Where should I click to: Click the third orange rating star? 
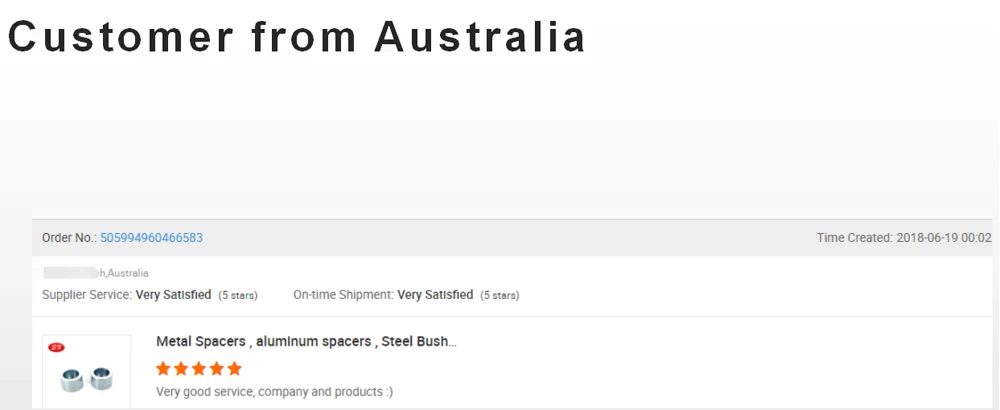pos(199,368)
